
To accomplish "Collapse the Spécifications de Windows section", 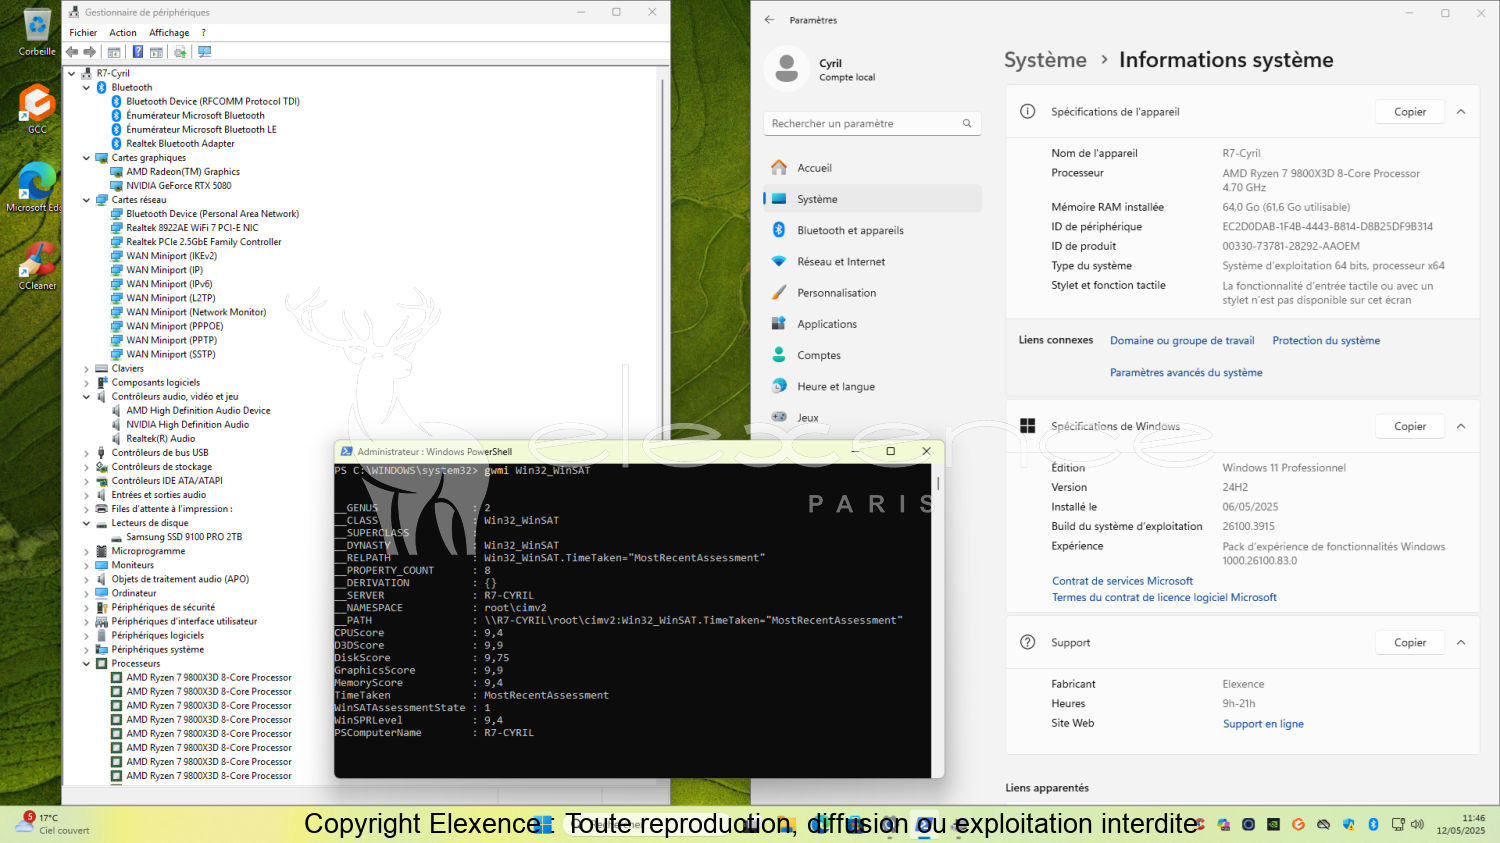I will pyautogui.click(x=1461, y=426).
